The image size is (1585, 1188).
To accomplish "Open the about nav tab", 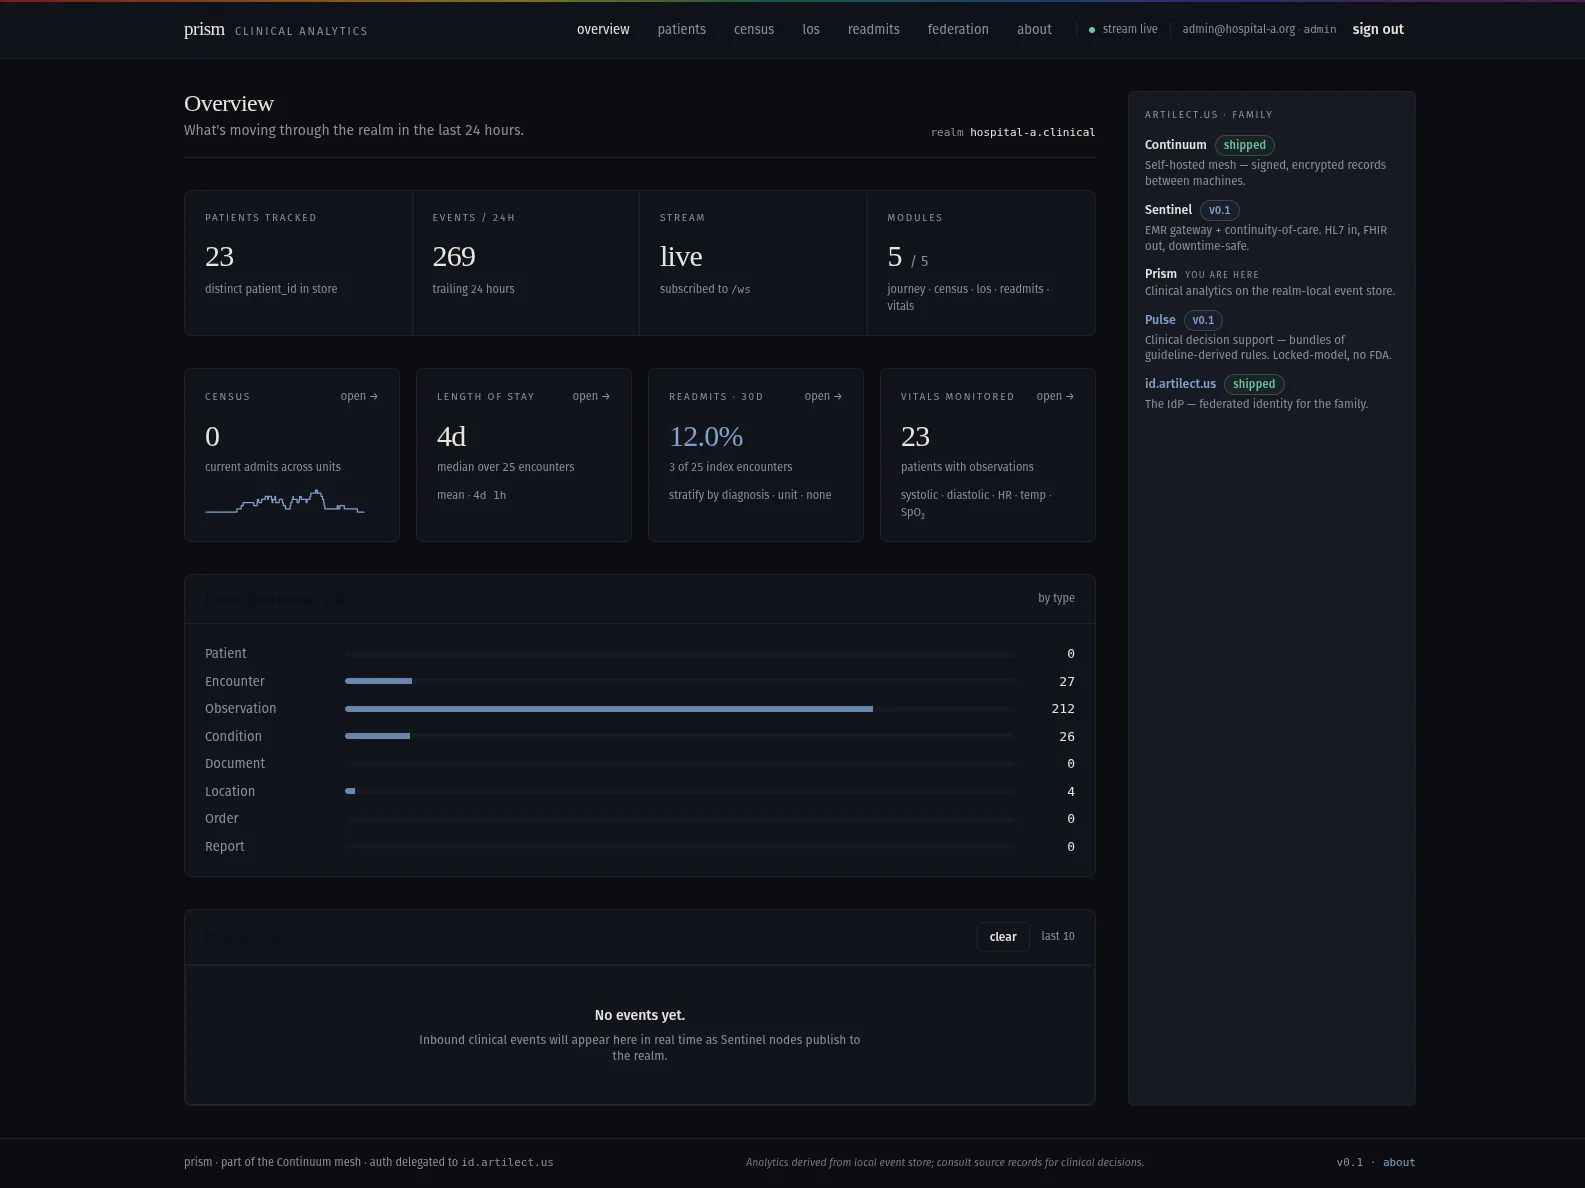I will tap(1034, 29).
